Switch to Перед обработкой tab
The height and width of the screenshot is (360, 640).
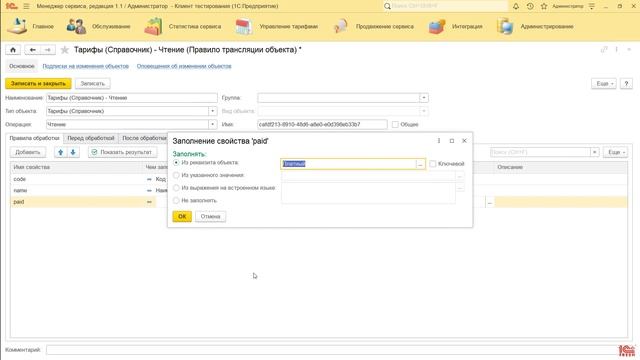(x=91, y=138)
